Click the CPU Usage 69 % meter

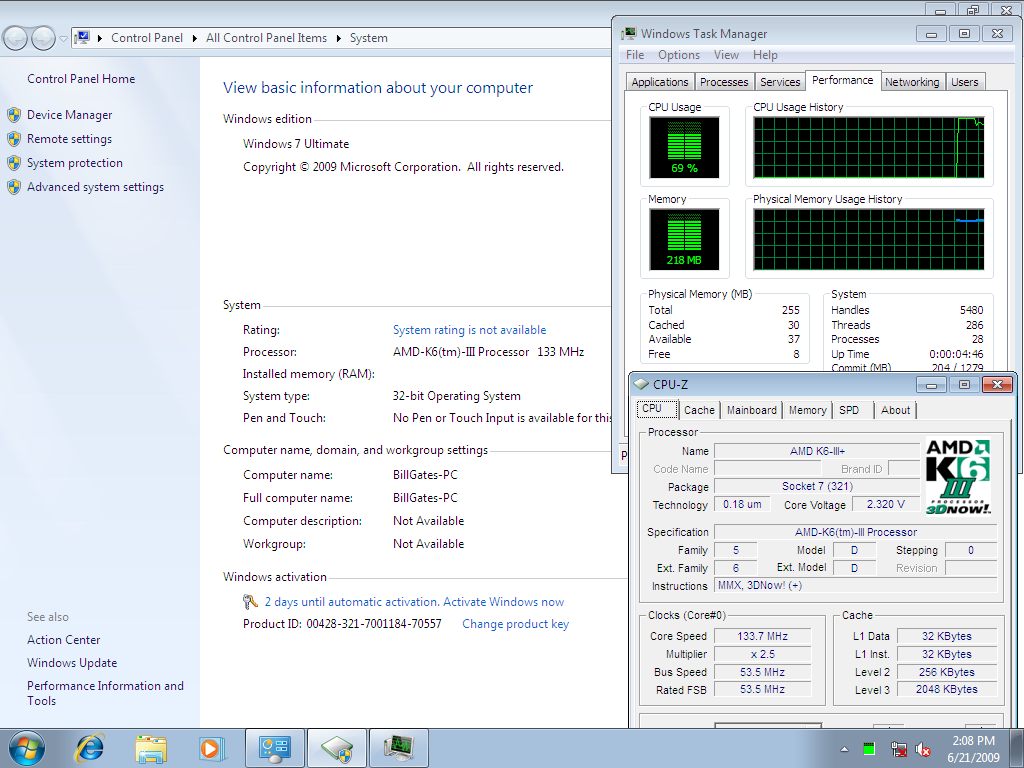pos(684,148)
